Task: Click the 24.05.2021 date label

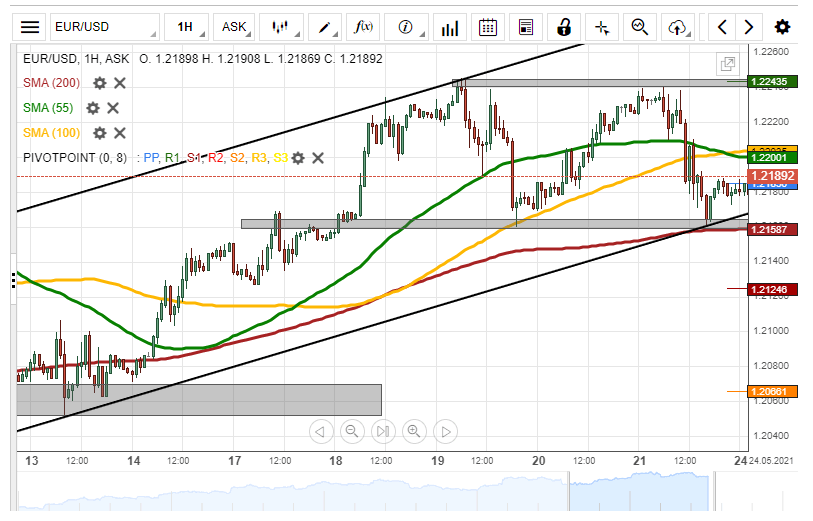Action: (x=771, y=460)
